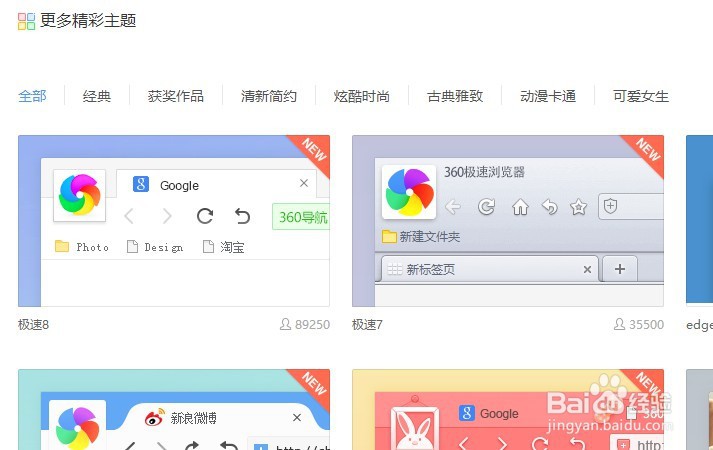Click the NEW ribbon on 极速8 theme
Image resolution: width=713 pixels, height=450 pixels.
pos(314,151)
